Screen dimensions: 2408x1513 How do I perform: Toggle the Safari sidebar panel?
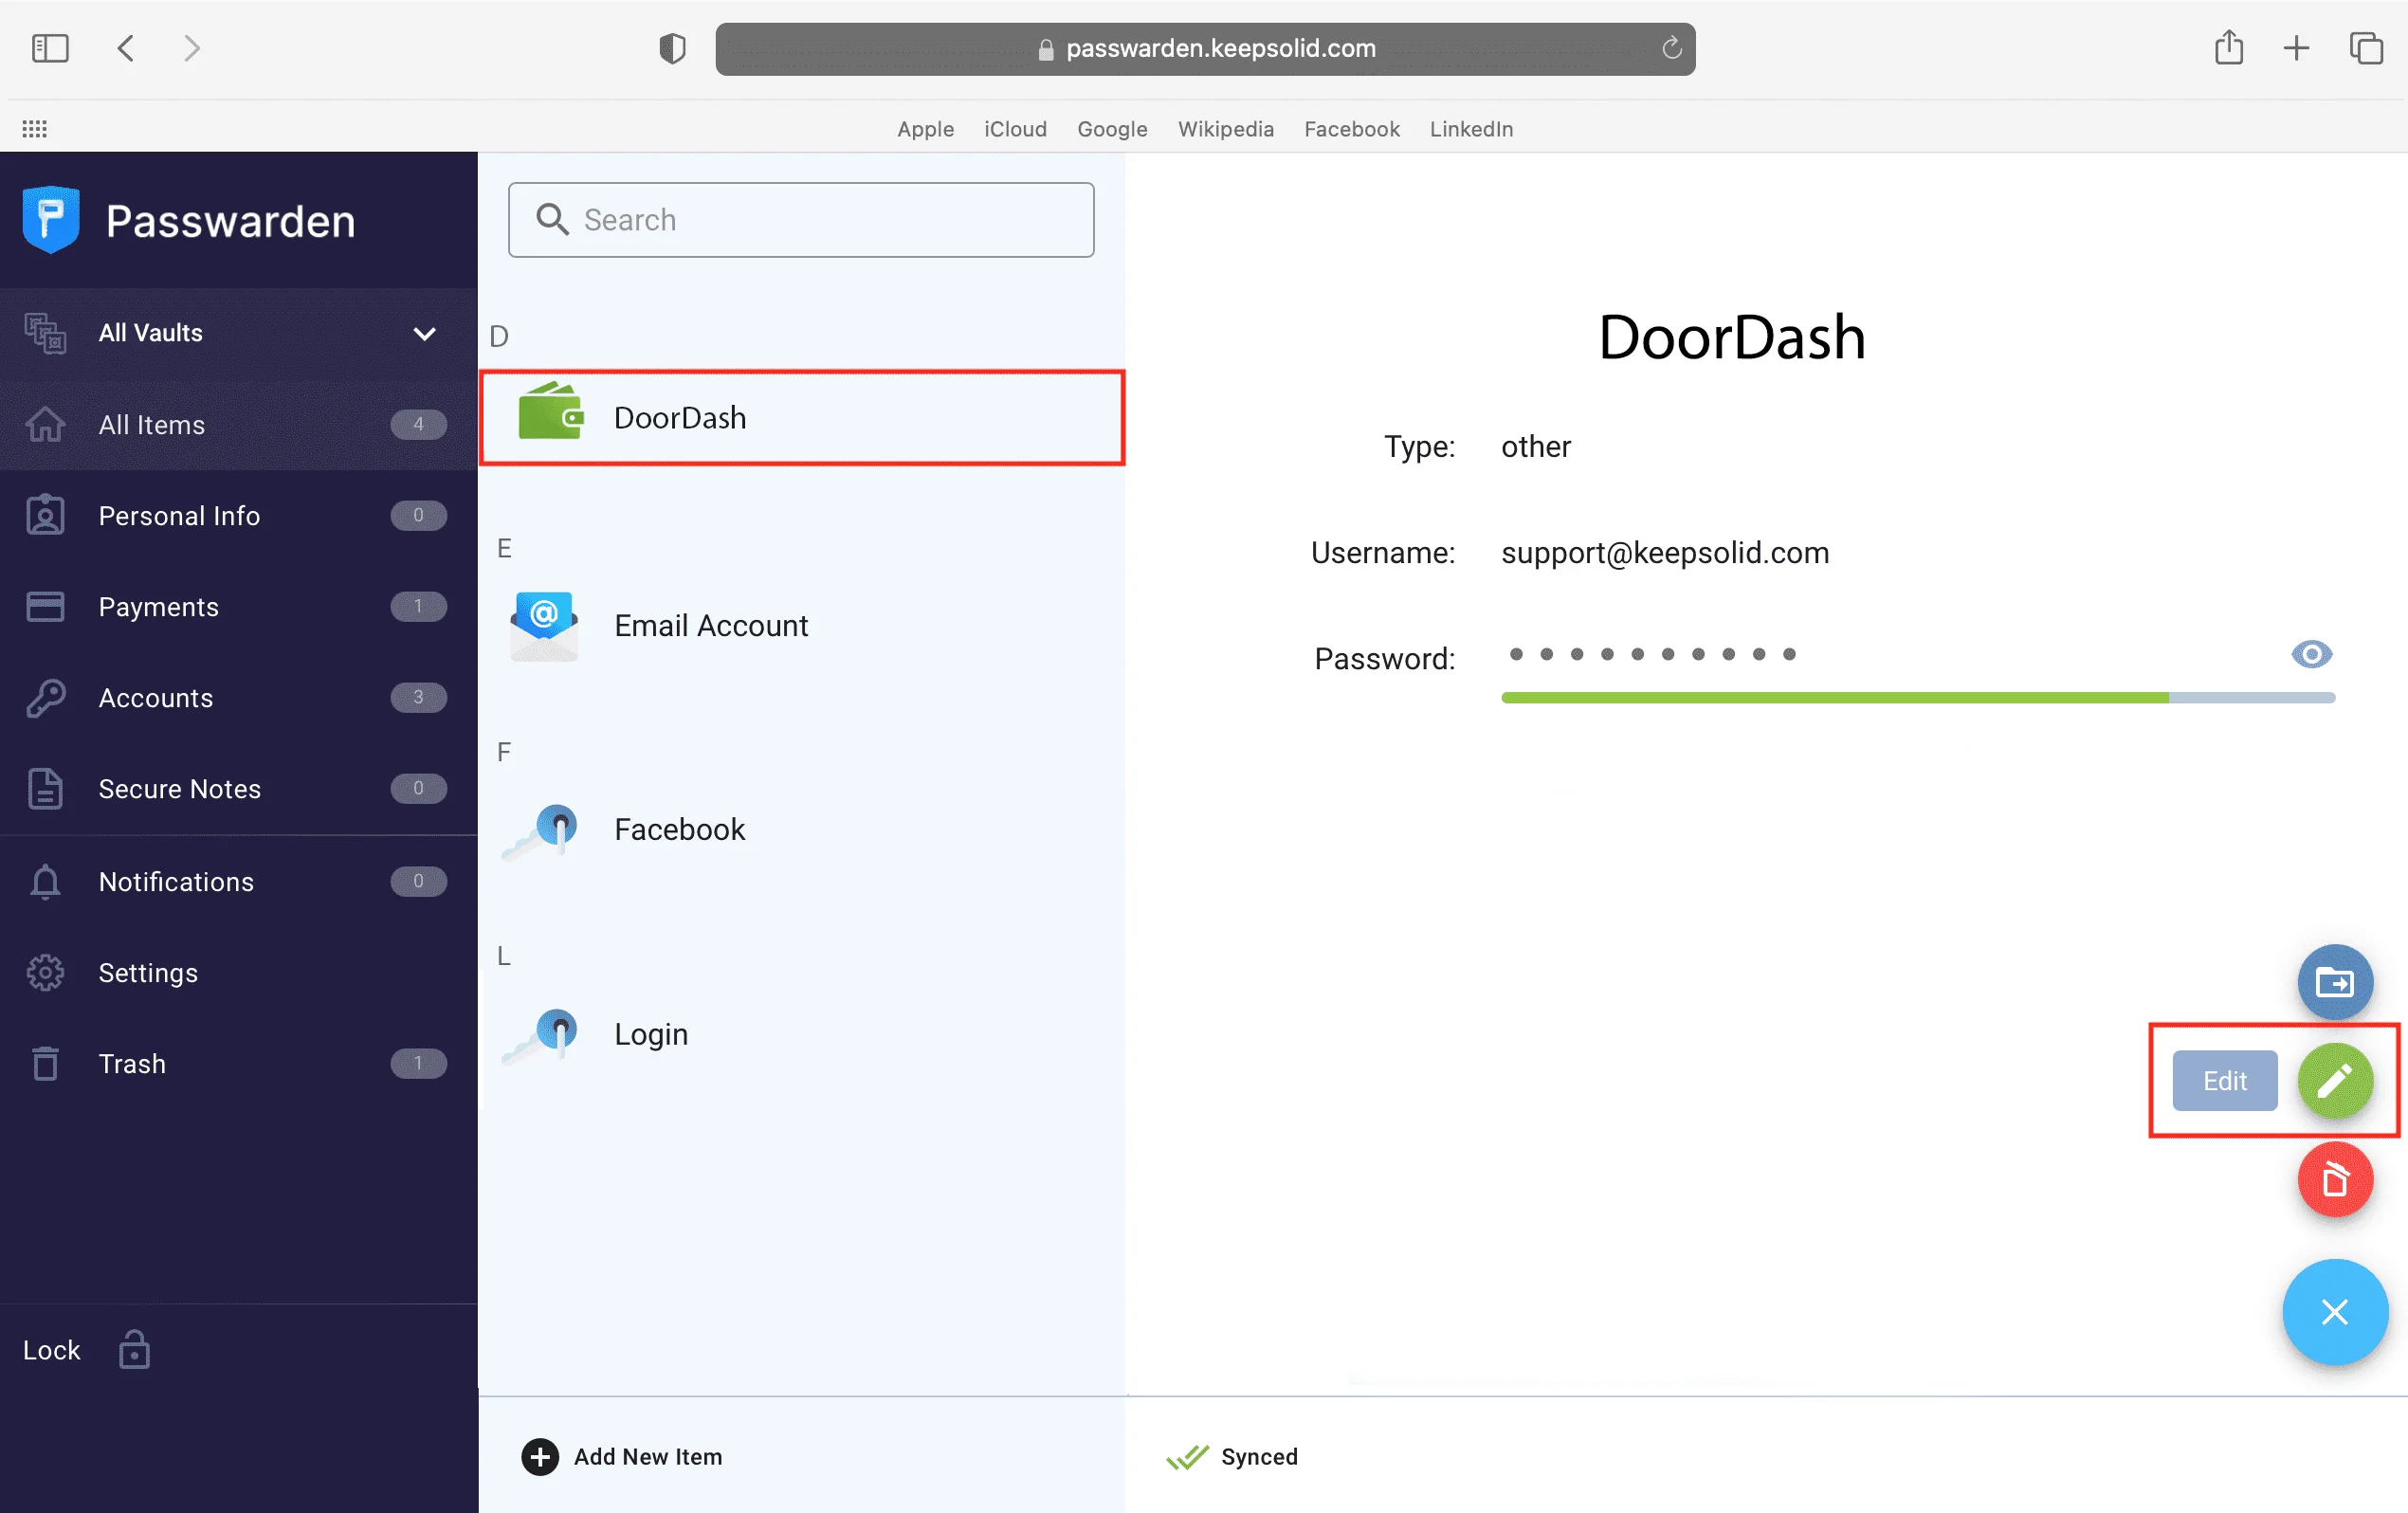point(50,48)
